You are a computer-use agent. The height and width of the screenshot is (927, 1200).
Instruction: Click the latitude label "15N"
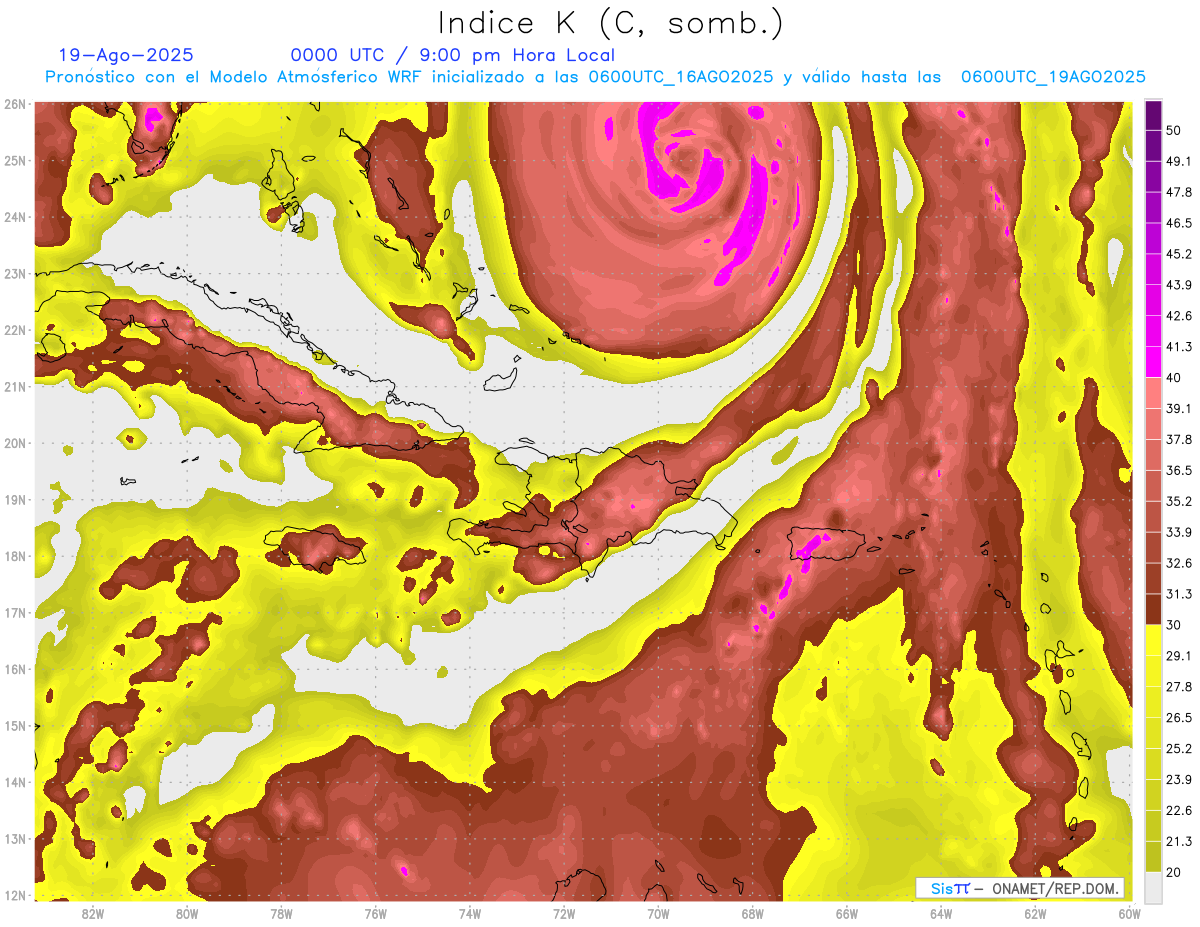point(15,725)
